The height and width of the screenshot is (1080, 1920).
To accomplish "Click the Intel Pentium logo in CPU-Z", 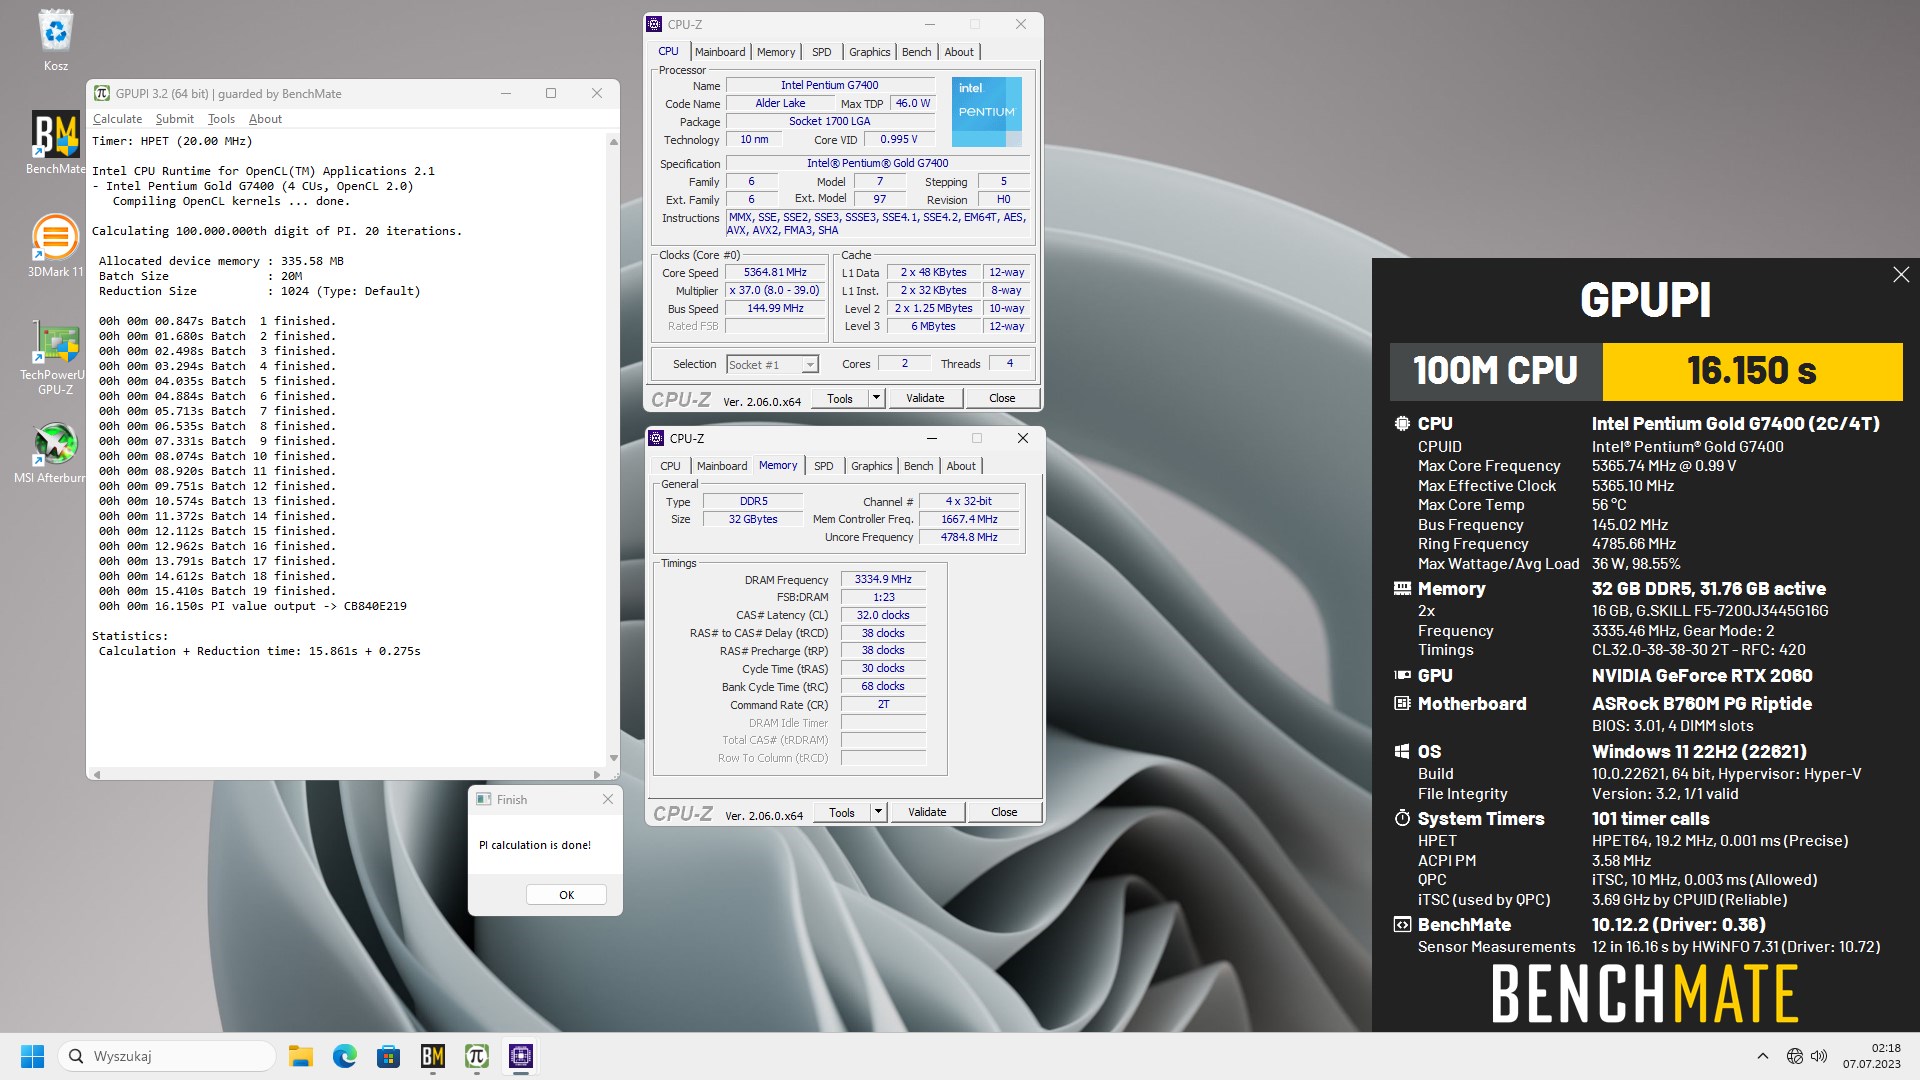I will (986, 111).
